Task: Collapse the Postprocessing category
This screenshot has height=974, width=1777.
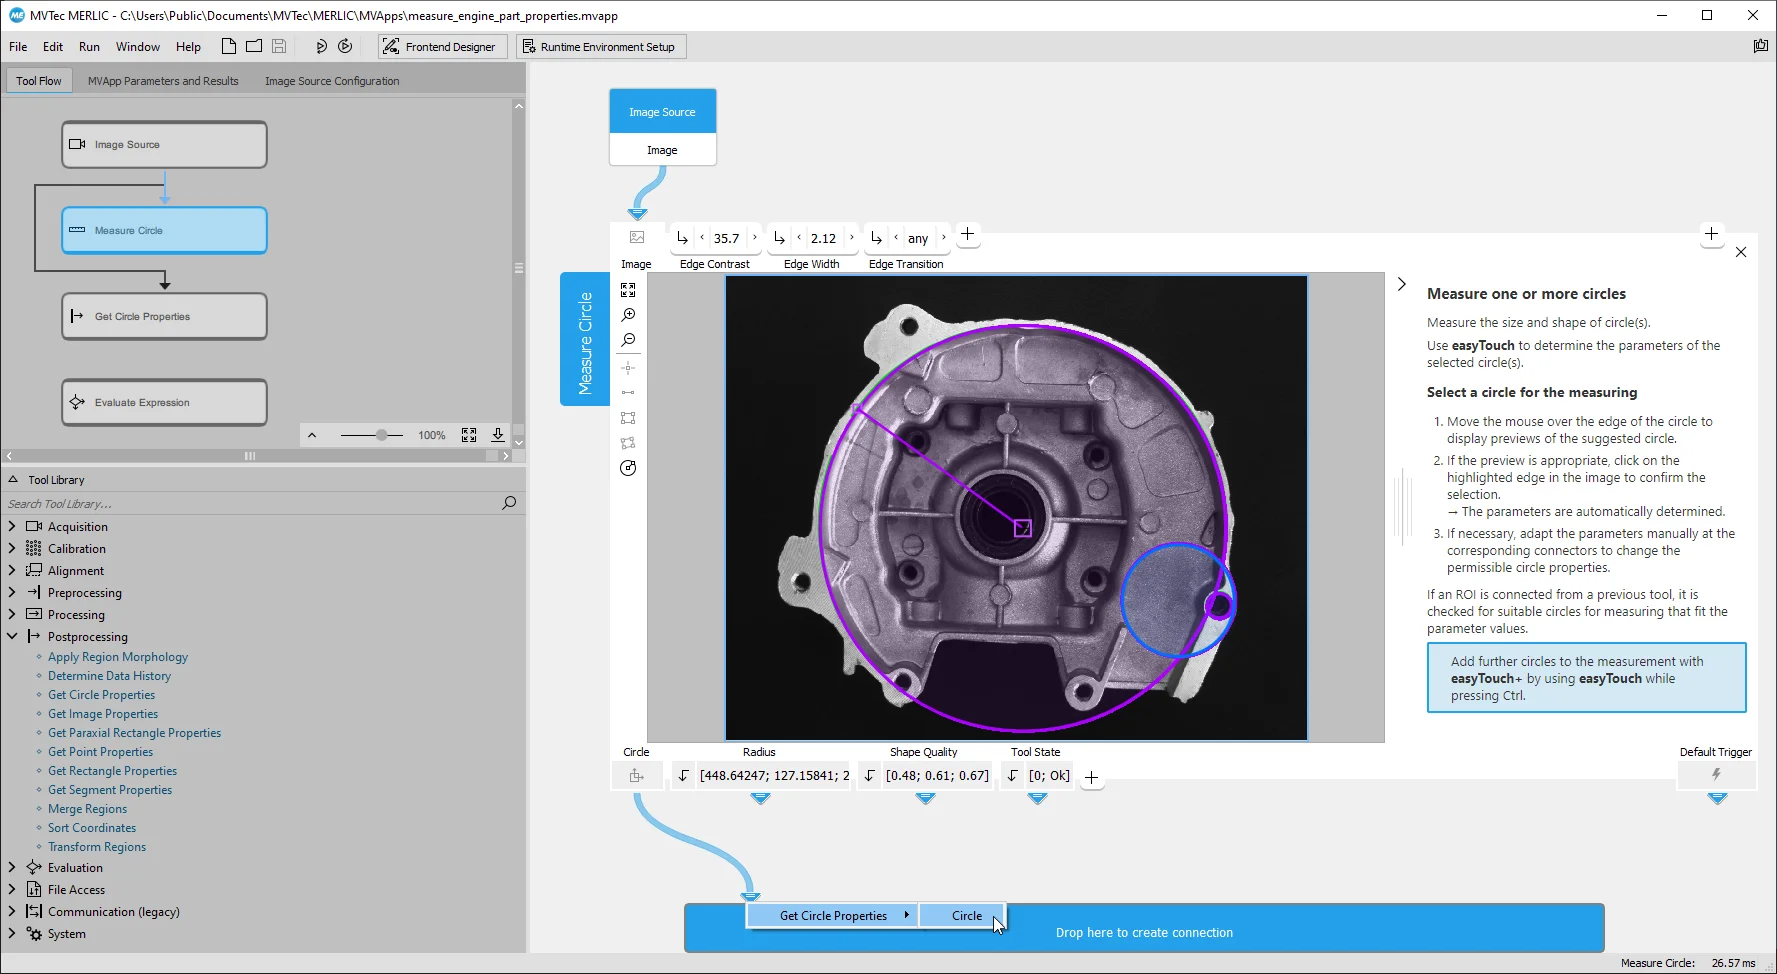Action: tap(12, 636)
